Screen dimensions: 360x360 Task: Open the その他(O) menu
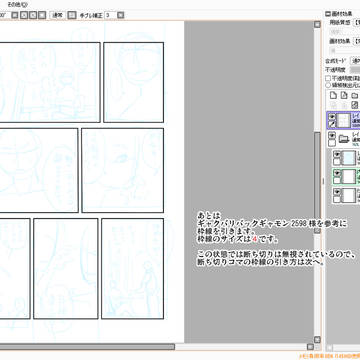pos(17,4)
